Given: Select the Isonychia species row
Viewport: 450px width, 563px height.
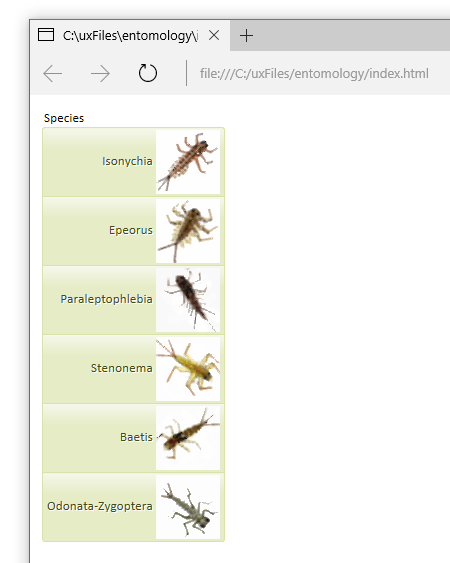Looking at the screenshot, I should coord(133,162).
